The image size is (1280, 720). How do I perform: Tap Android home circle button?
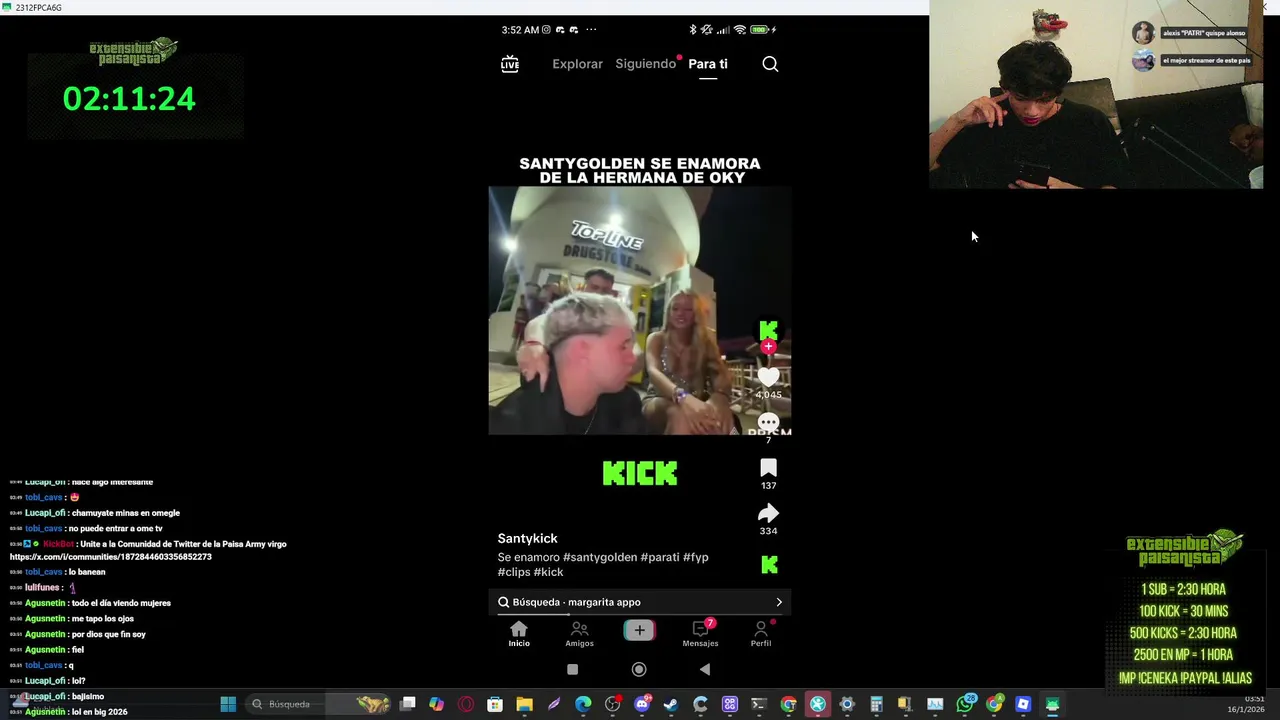(x=639, y=669)
